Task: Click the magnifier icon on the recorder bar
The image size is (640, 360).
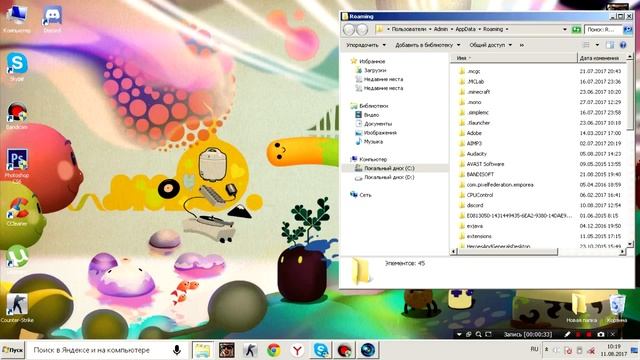Action: [478, 334]
